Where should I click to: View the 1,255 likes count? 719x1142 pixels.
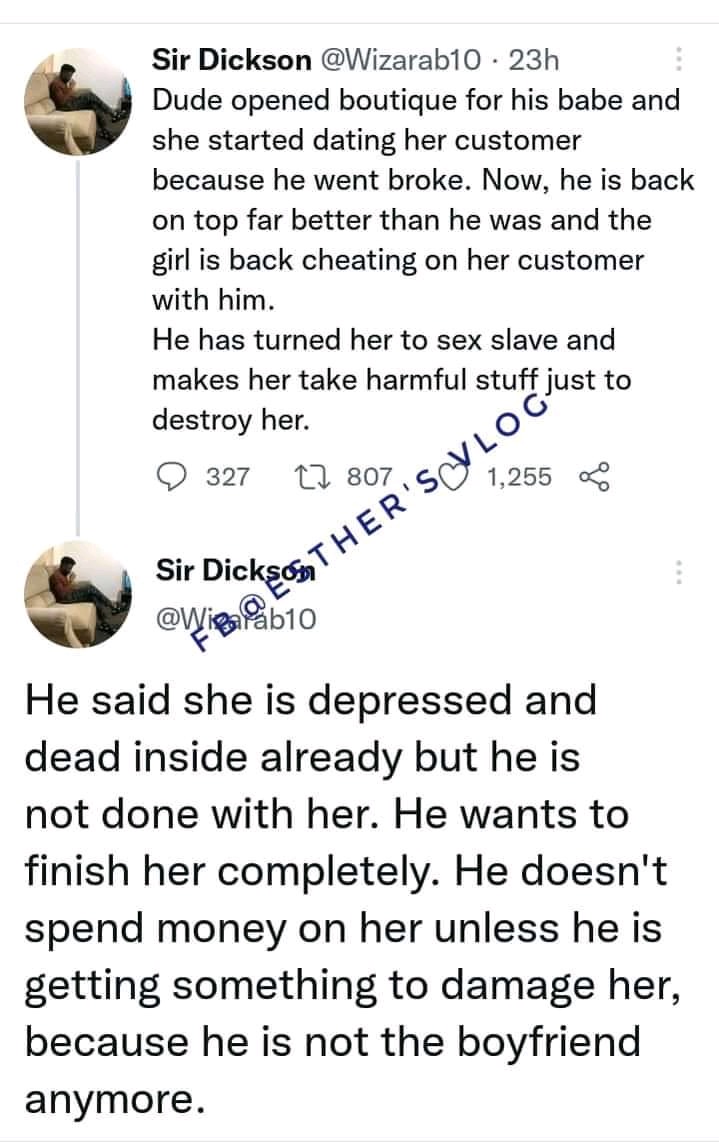pos(519,477)
